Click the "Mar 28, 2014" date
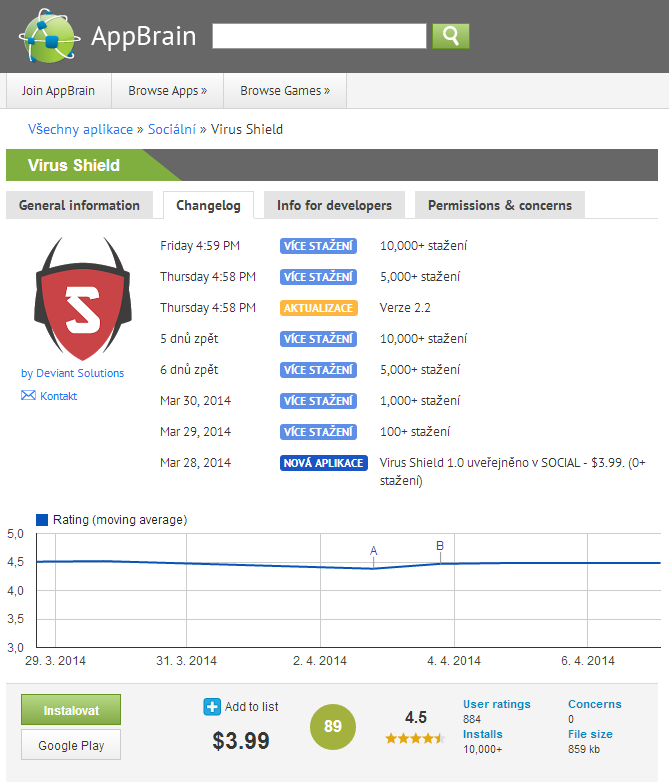 point(196,463)
